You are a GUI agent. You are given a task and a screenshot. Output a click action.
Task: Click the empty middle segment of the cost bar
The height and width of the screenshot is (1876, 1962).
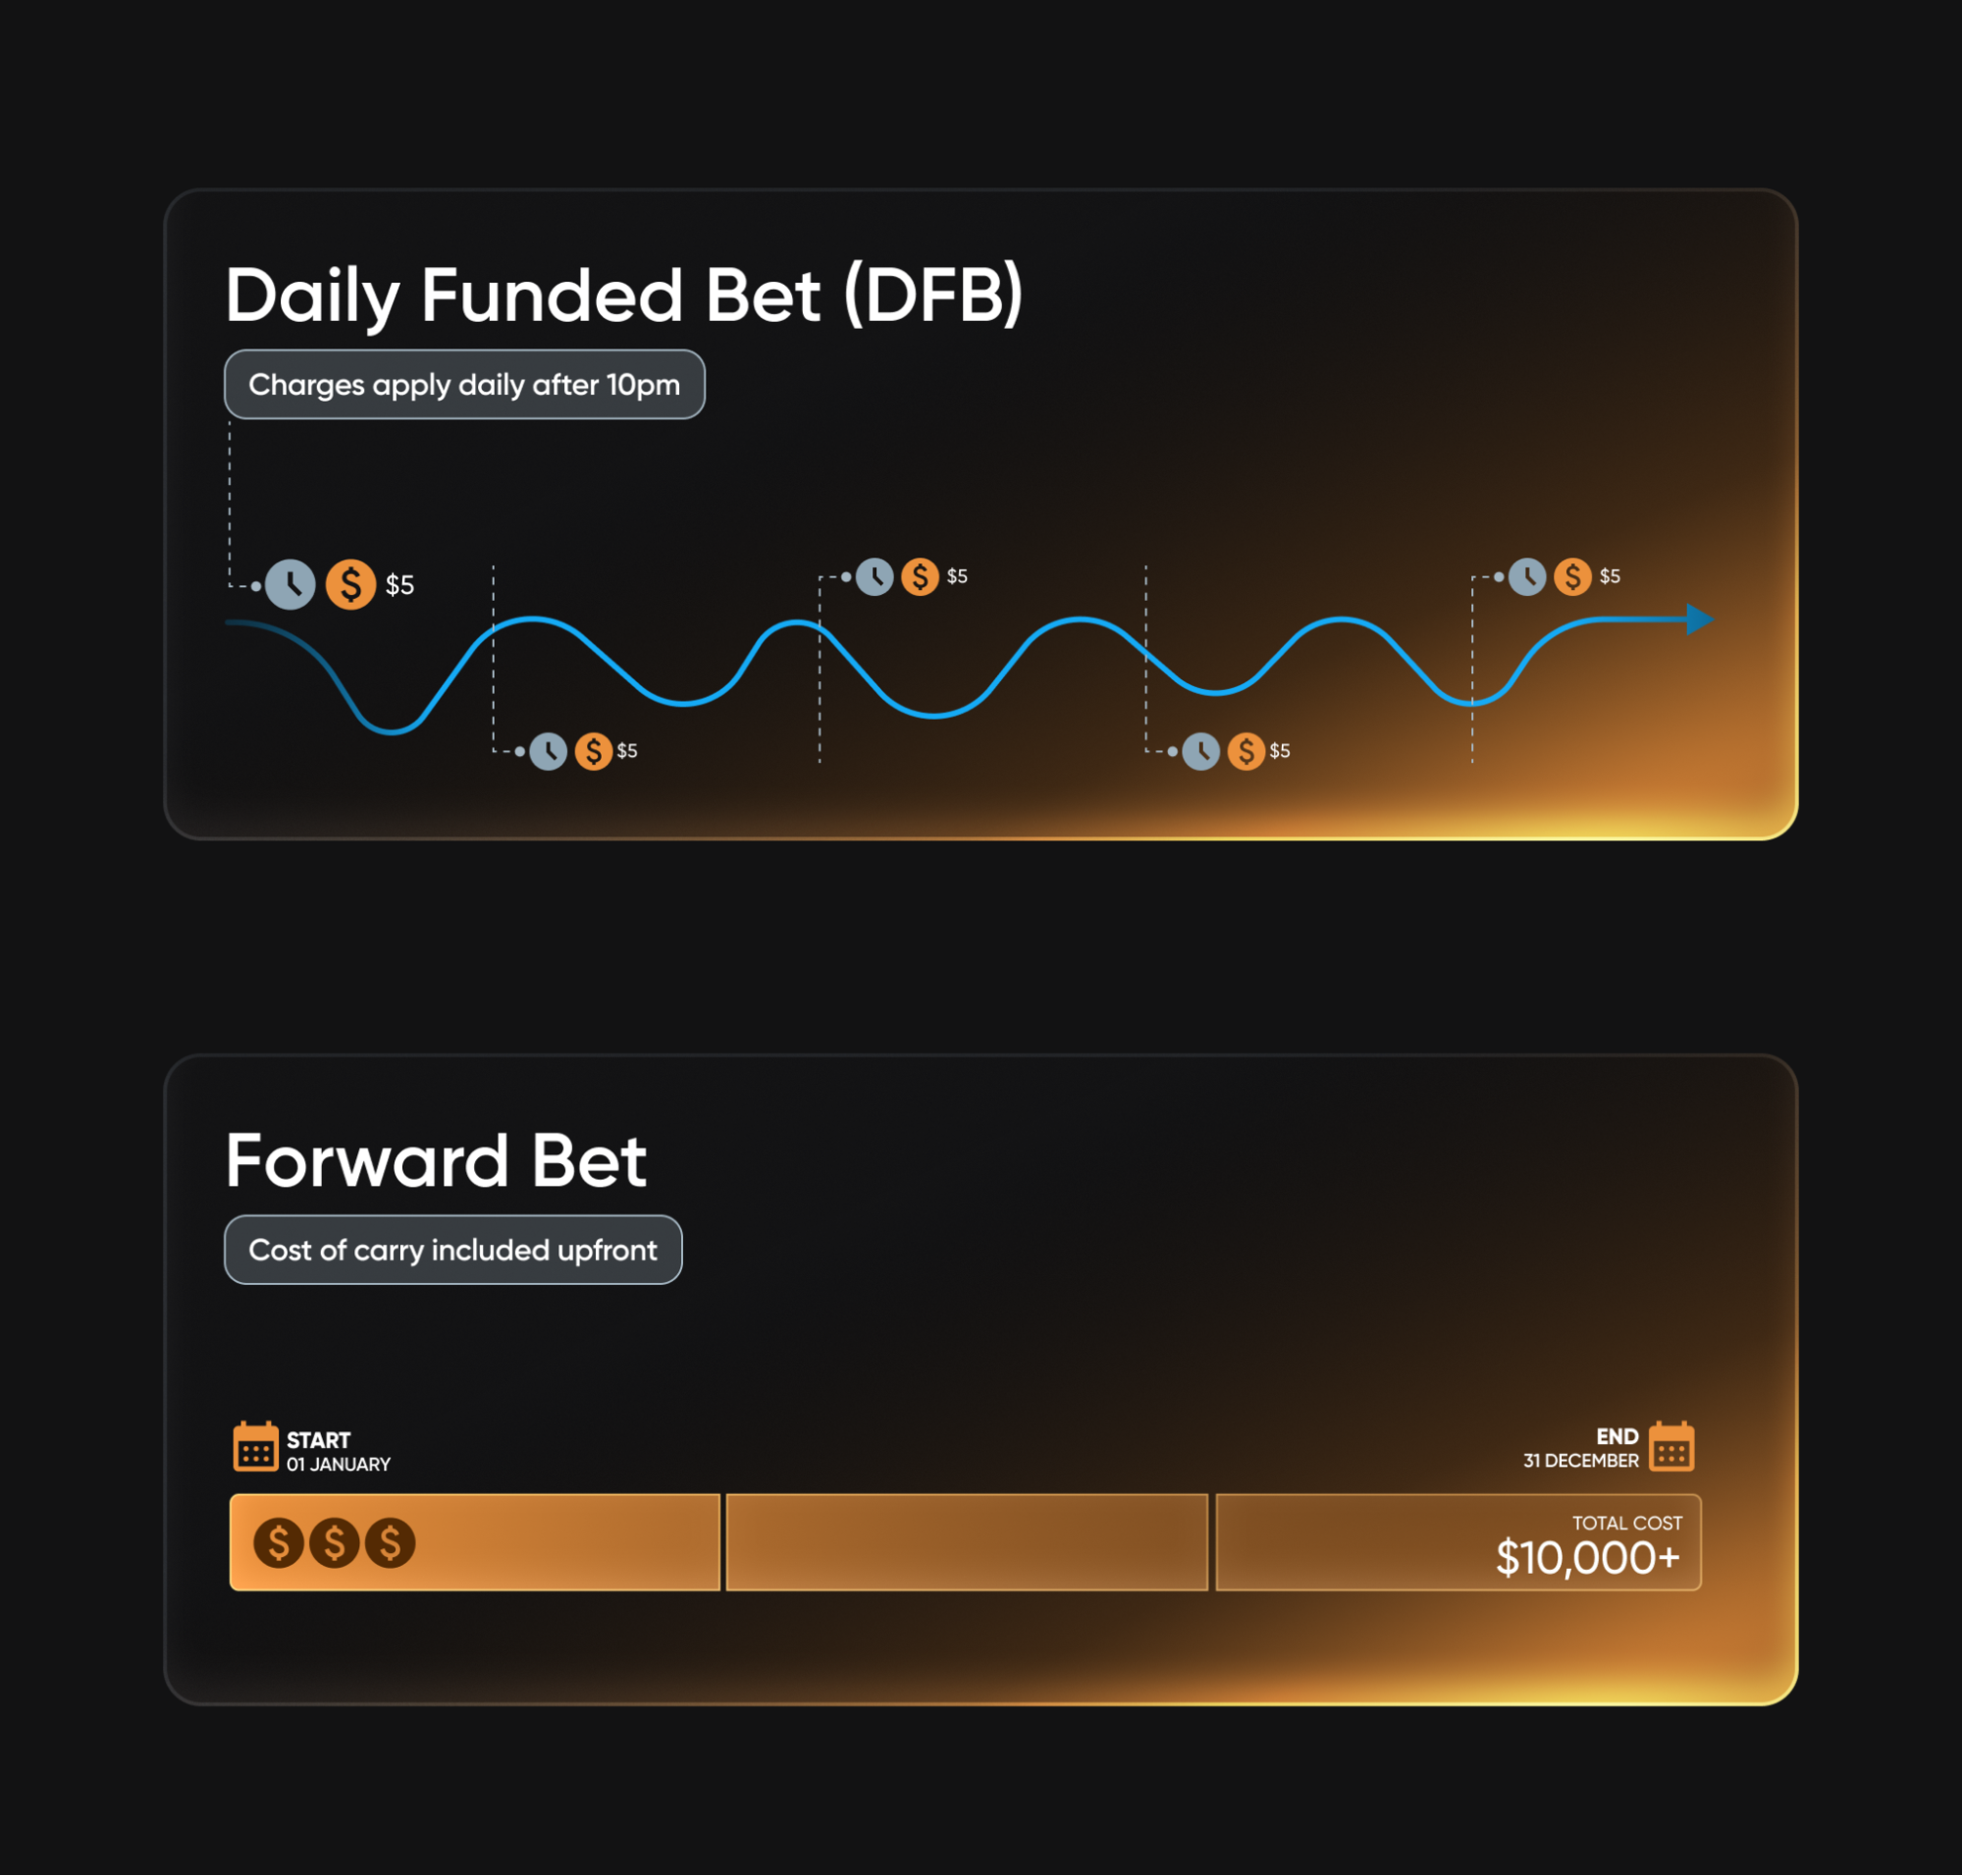(967, 1542)
